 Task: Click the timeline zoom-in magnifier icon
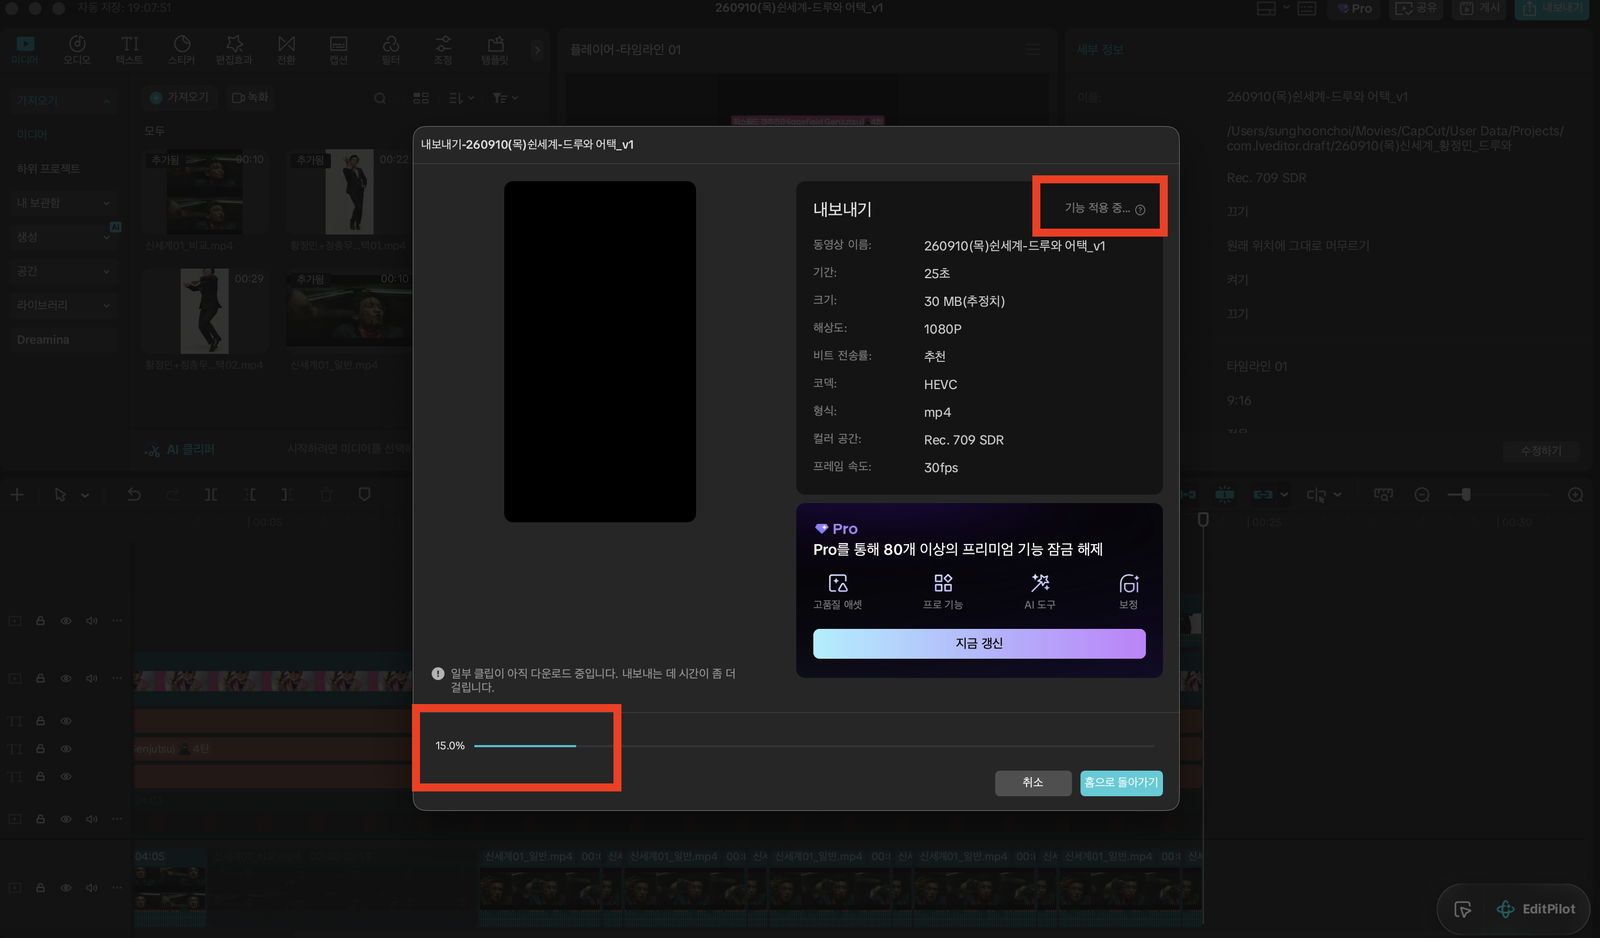pos(1576,495)
